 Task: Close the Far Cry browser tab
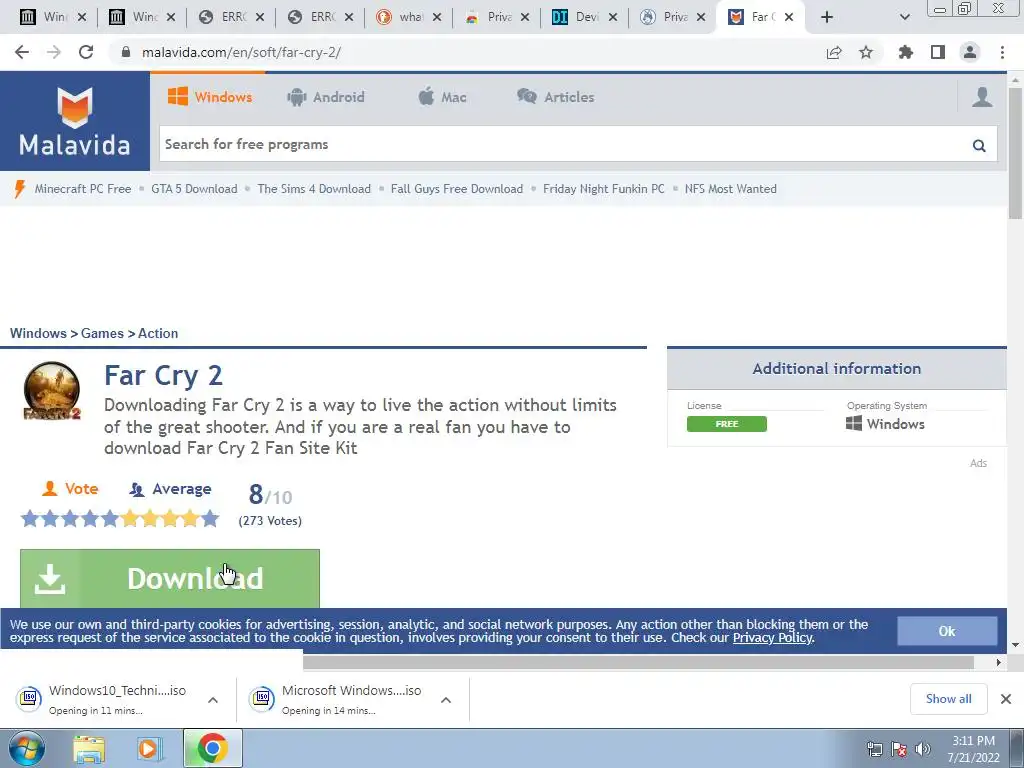pos(788,17)
